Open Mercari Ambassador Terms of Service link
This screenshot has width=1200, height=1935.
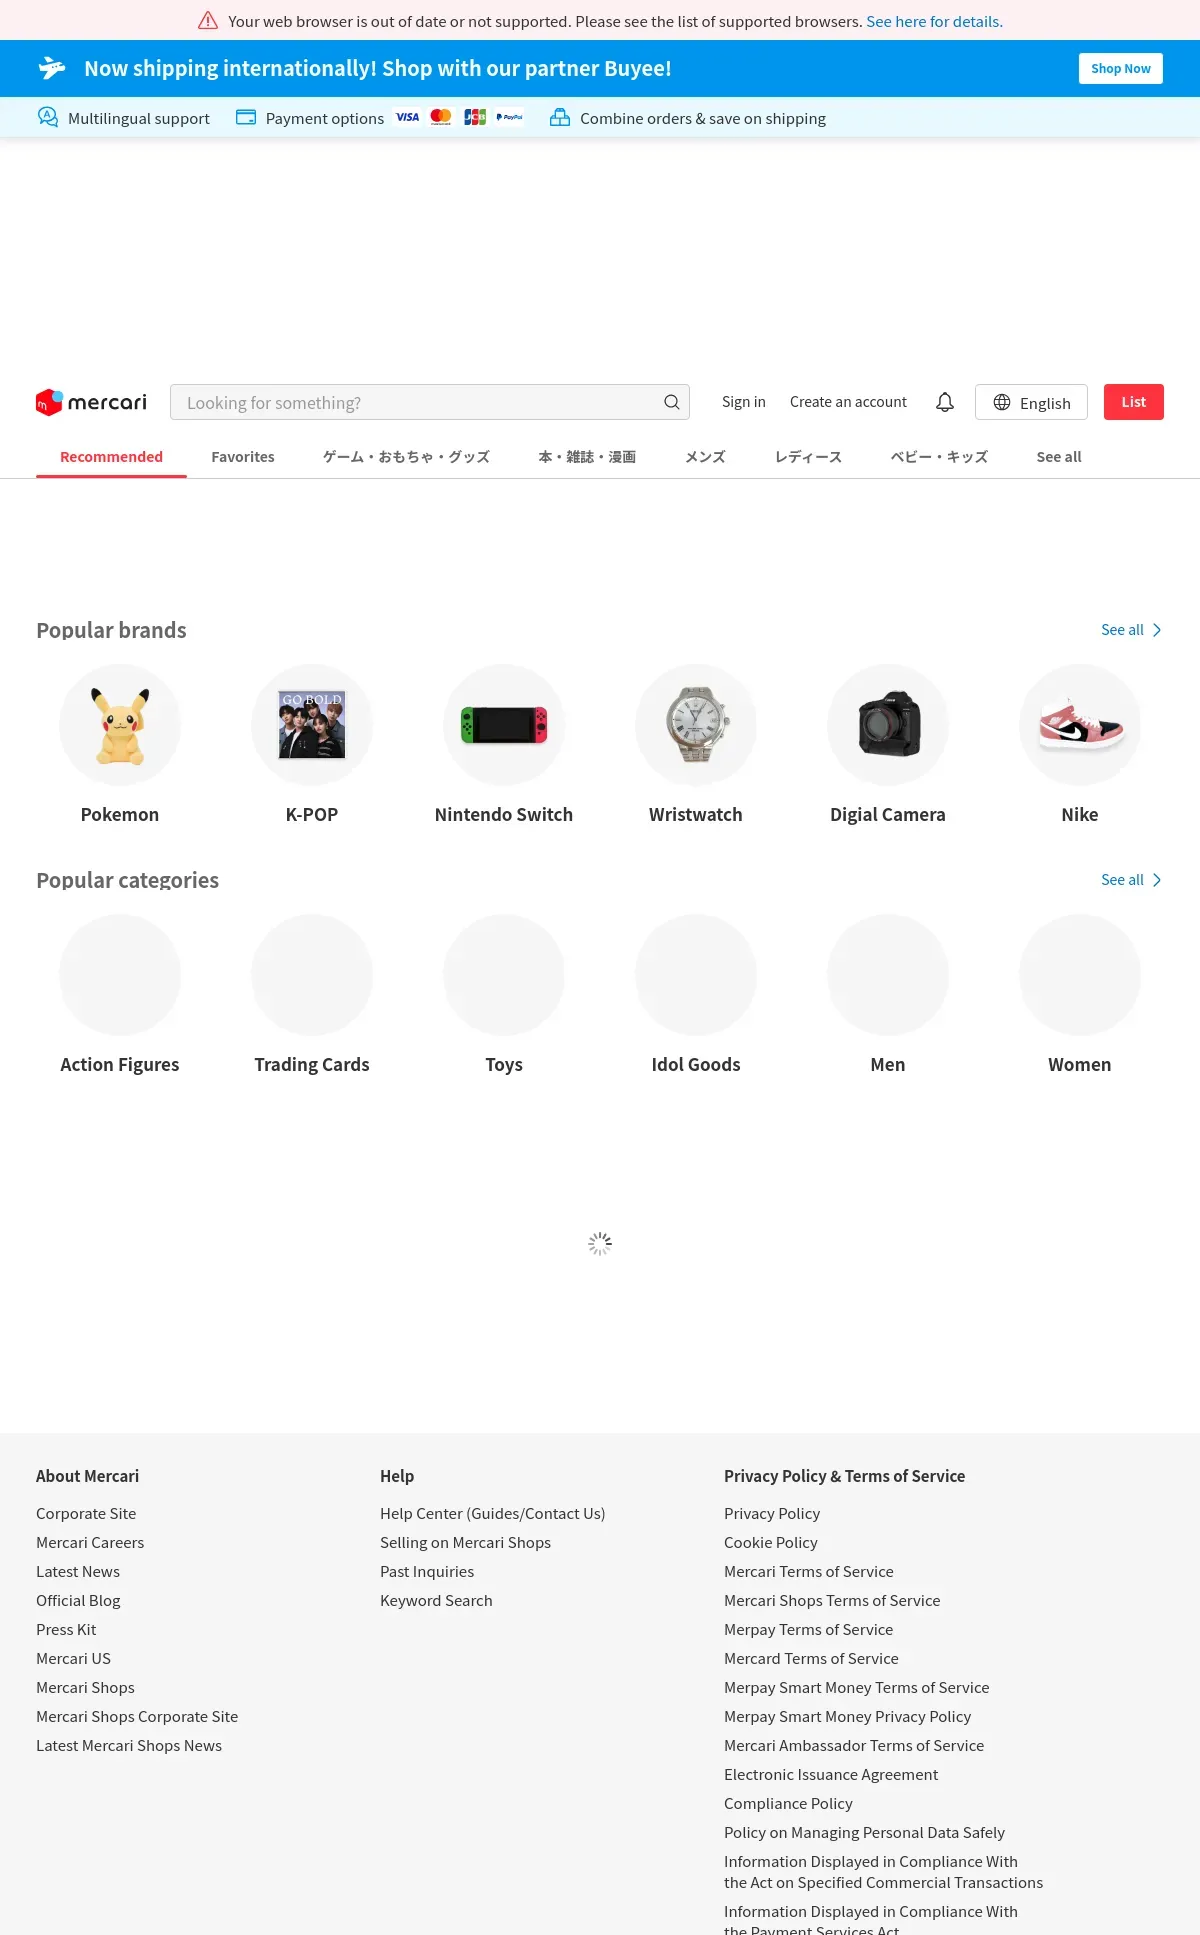click(x=854, y=1746)
